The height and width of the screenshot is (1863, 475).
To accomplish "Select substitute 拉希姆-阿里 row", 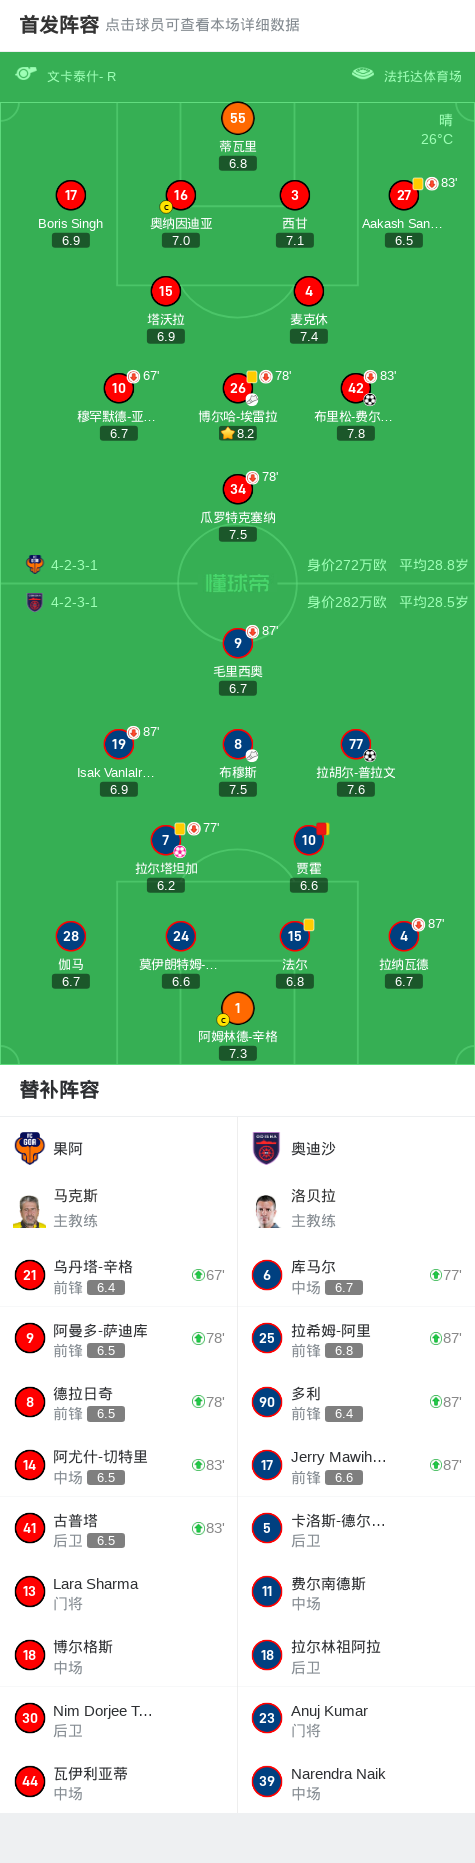I will [357, 1338].
